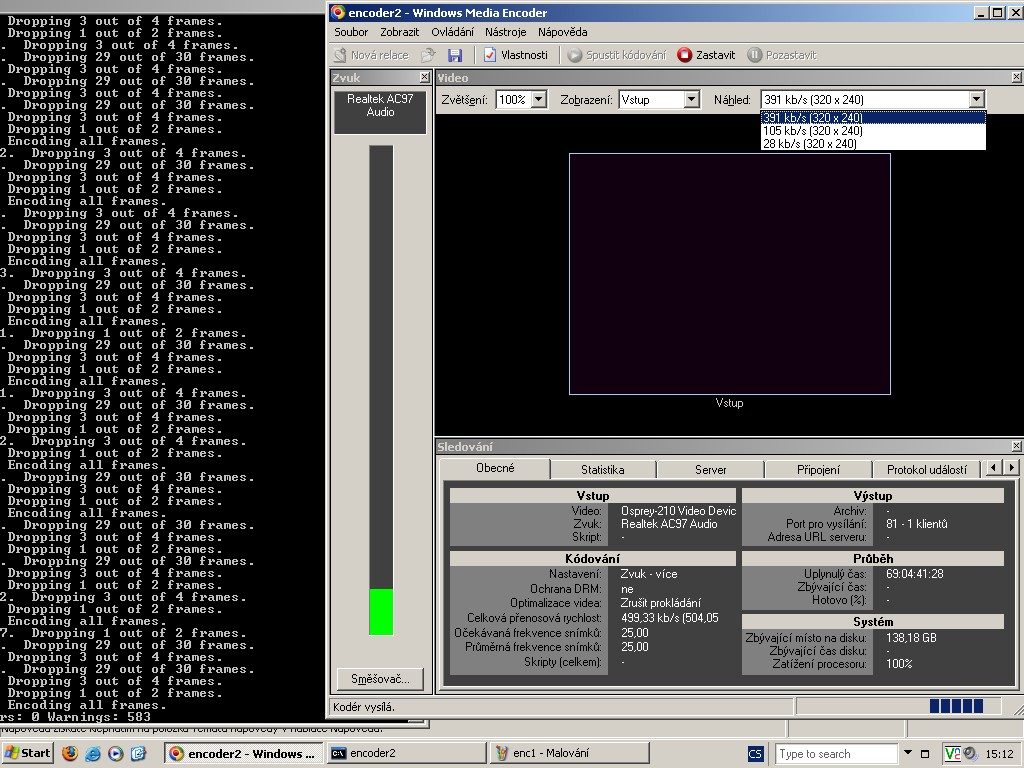Open Vlastnosti session properties
Viewport: 1024px width, 768px height.
tap(516, 56)
